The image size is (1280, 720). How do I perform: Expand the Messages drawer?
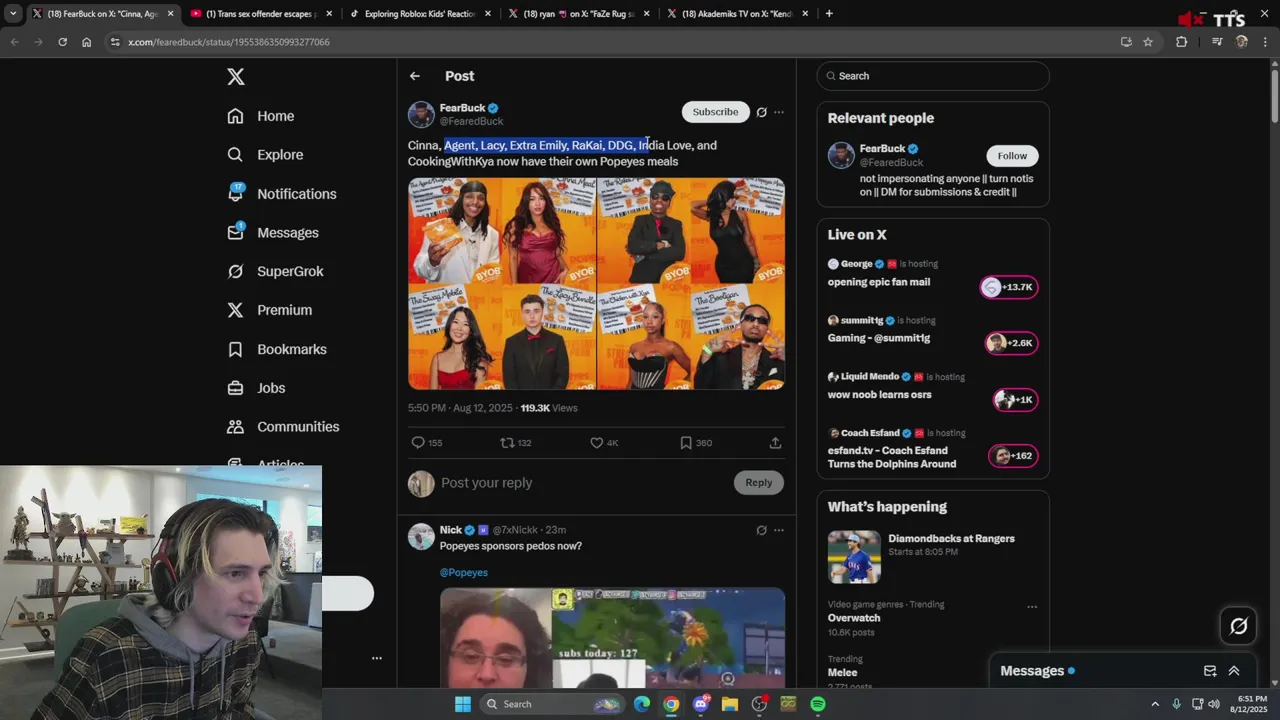tap(1234, 671)
